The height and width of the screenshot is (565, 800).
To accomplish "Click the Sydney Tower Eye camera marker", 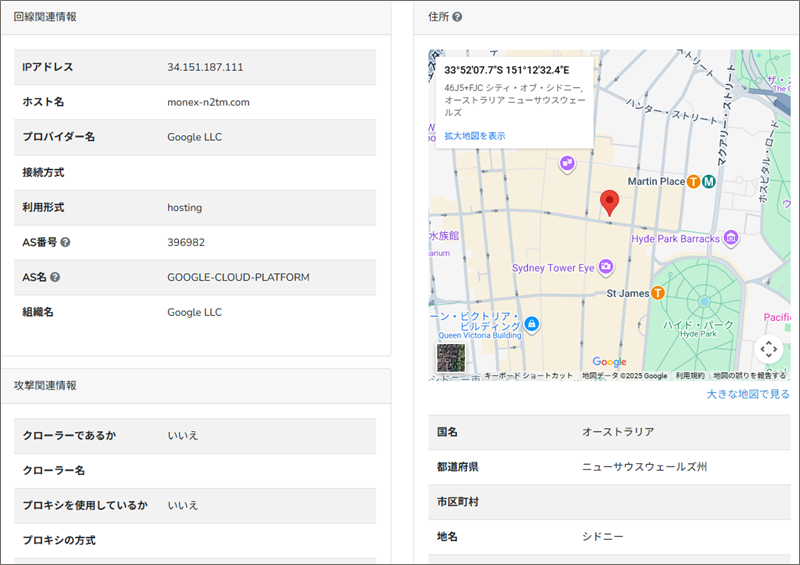I will 606,268.
